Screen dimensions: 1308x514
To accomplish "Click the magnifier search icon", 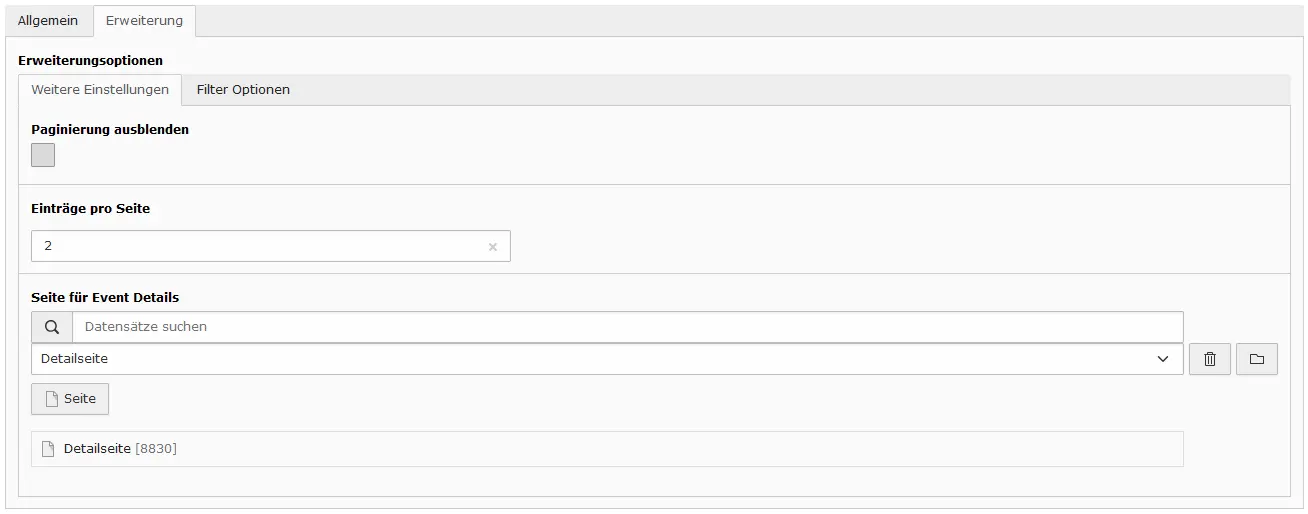I will 52,327.
